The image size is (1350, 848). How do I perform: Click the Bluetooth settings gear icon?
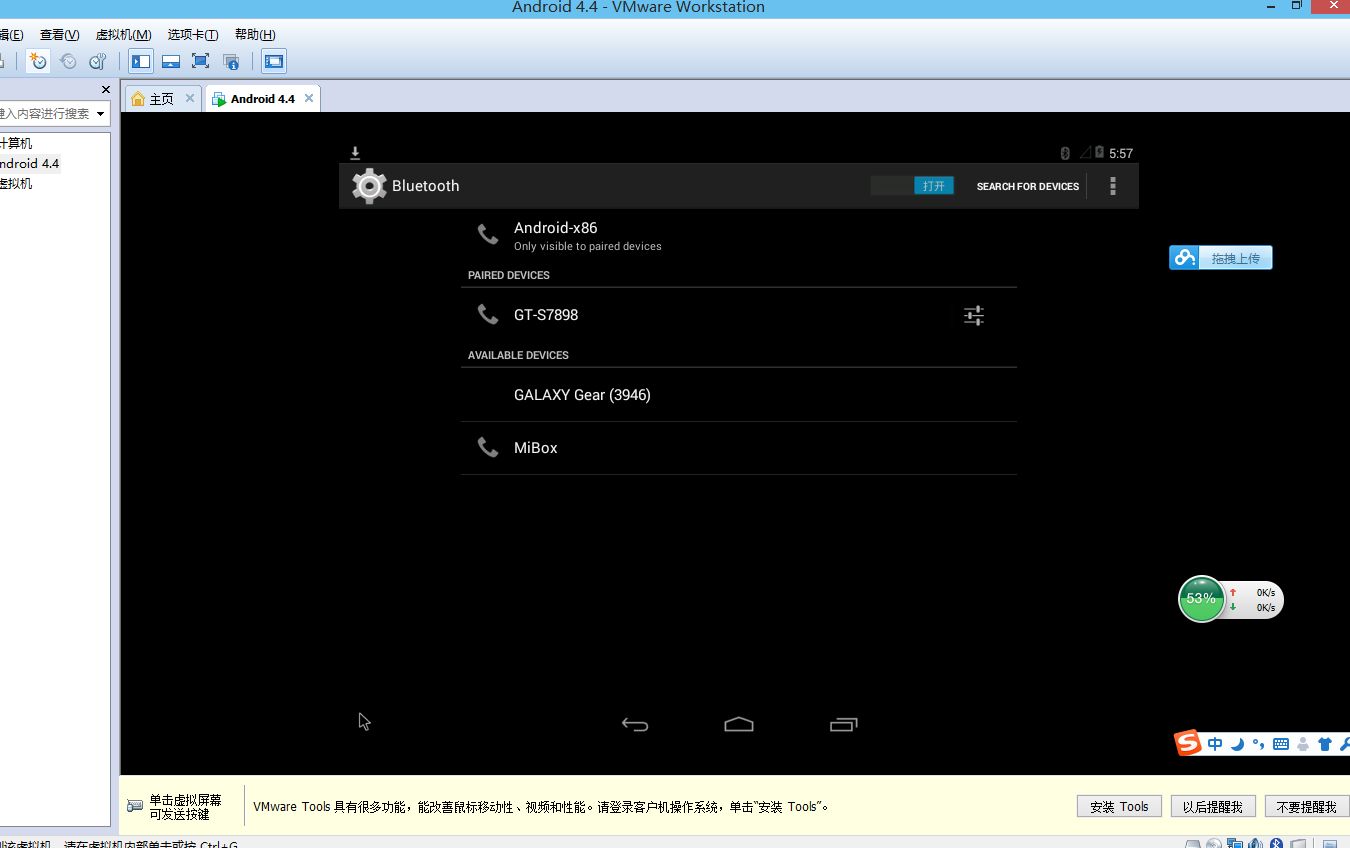(x=369, y=186)
